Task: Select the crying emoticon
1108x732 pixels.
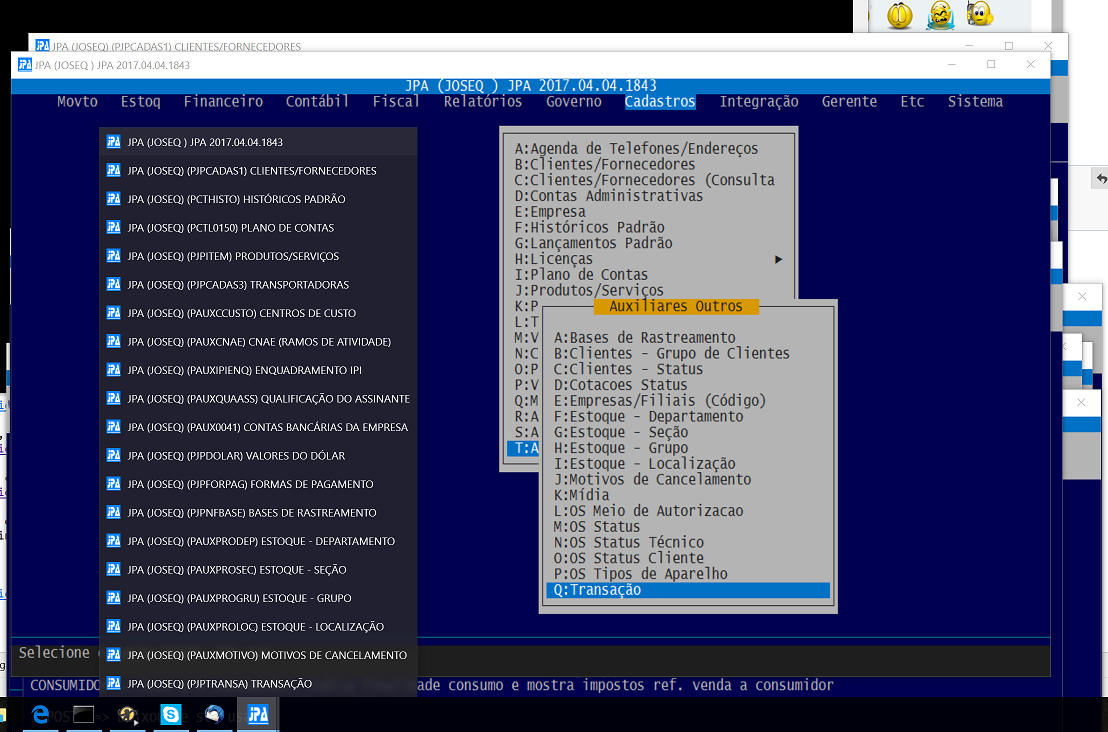Action: (x=939, y=14)
